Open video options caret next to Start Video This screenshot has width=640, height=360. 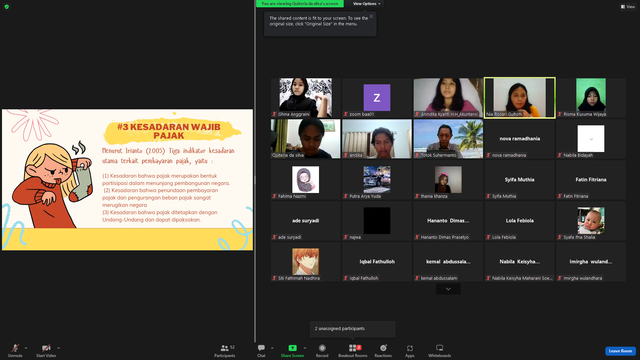58,348
